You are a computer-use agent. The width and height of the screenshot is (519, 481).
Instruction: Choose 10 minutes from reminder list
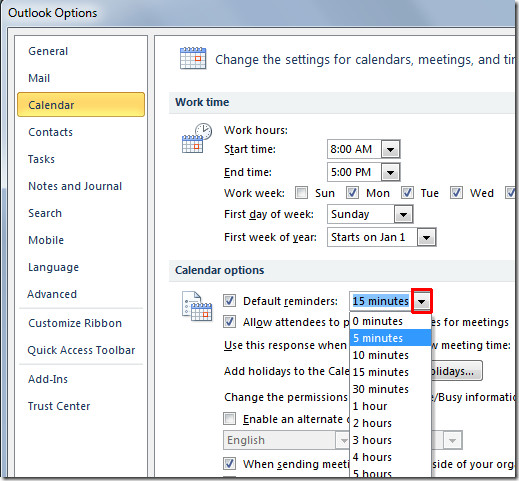[x=390, y=355]
